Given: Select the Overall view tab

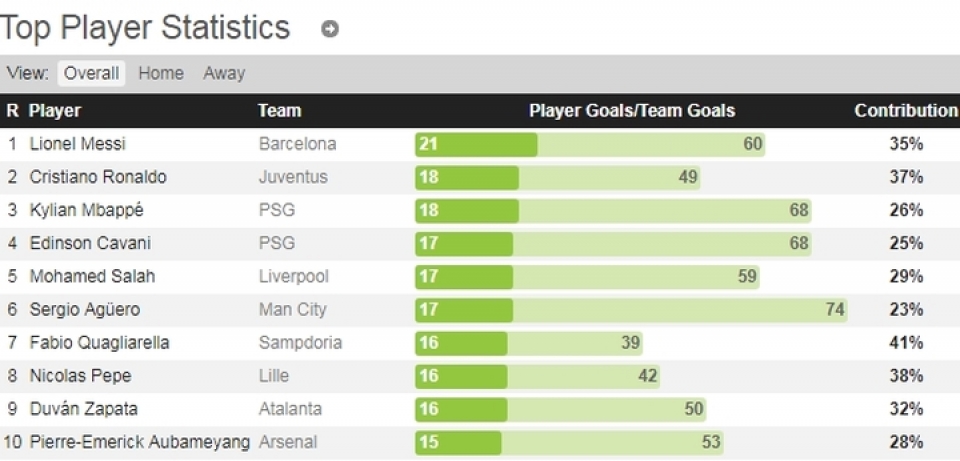Looking at the screenshot, I should point(91,73).
